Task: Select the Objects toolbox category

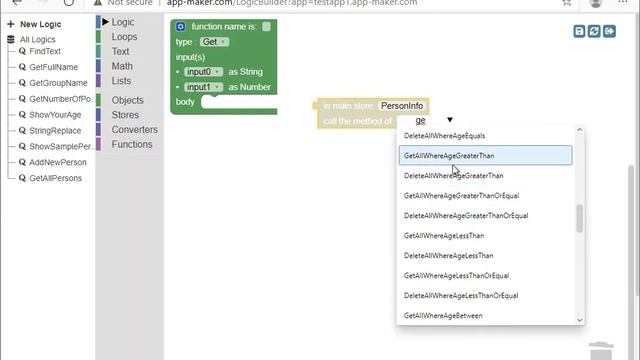Action: [x=128, y=100]
